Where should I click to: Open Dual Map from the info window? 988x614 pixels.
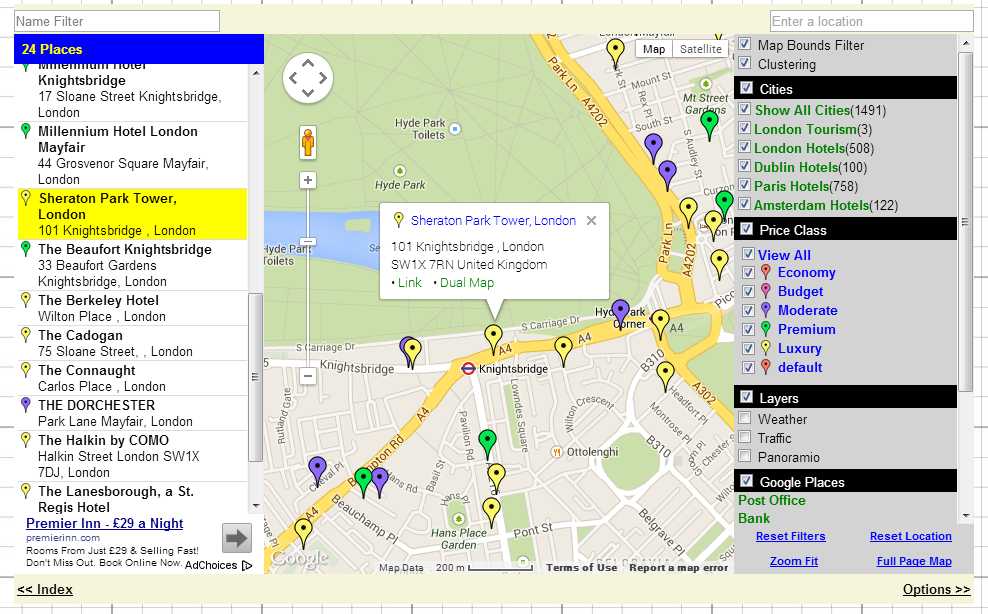[467, 282]
